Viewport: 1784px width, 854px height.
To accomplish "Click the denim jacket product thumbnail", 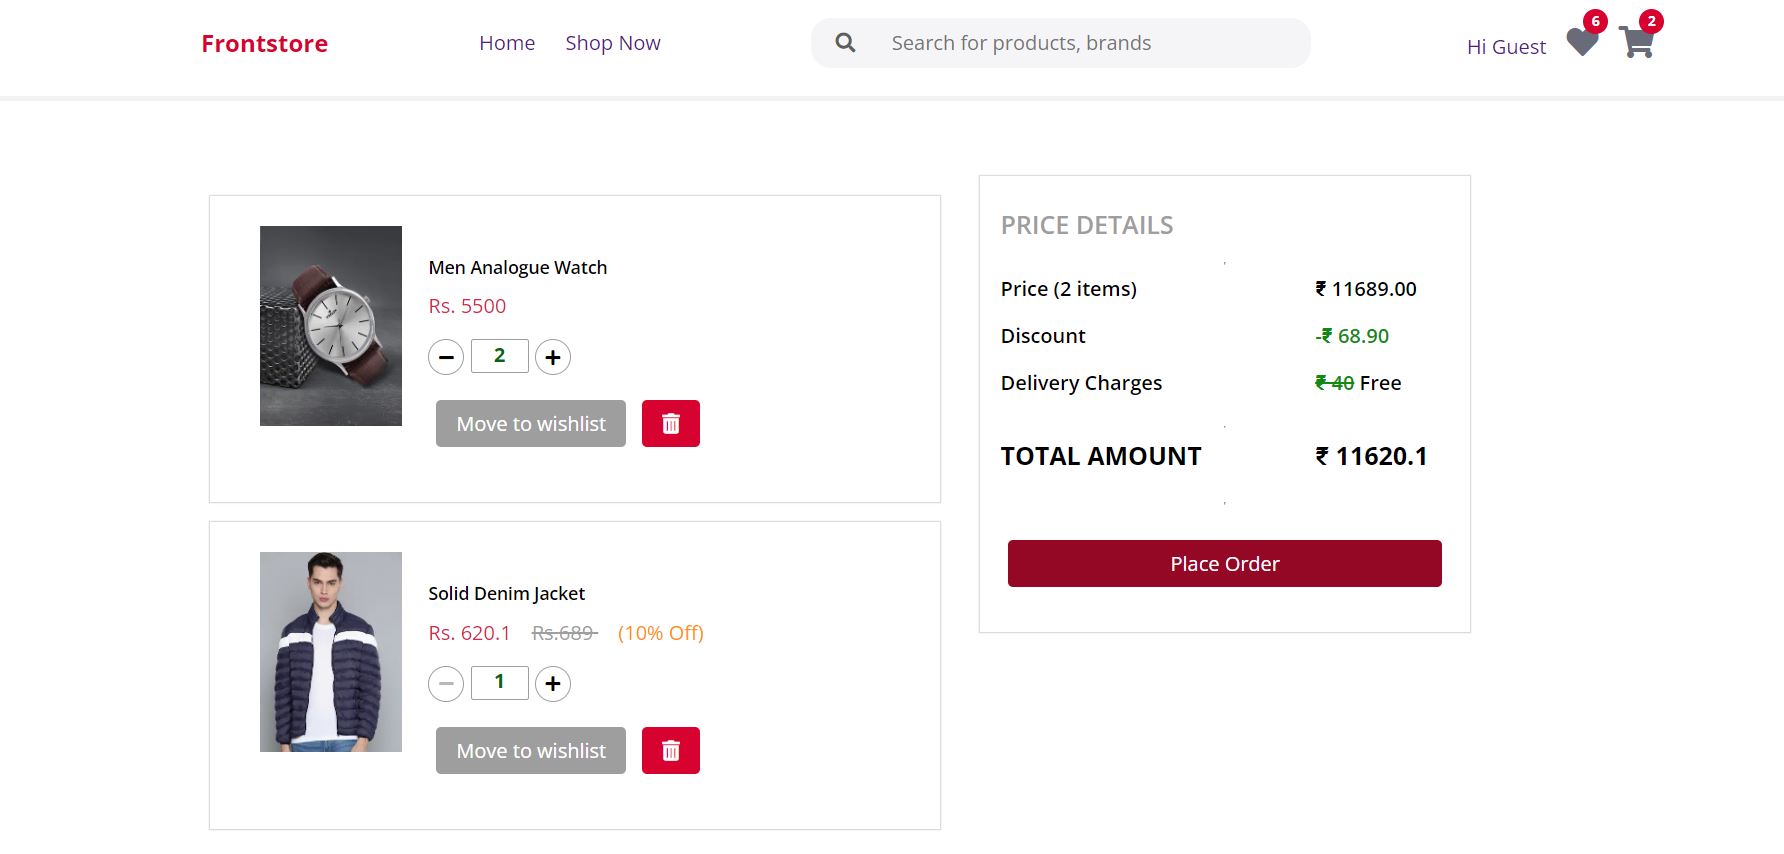I will [331, 652].
